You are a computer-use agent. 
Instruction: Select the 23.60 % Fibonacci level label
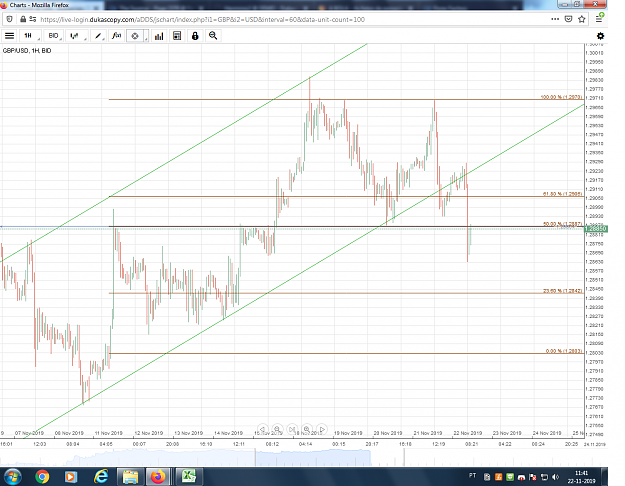pos(562,291)
